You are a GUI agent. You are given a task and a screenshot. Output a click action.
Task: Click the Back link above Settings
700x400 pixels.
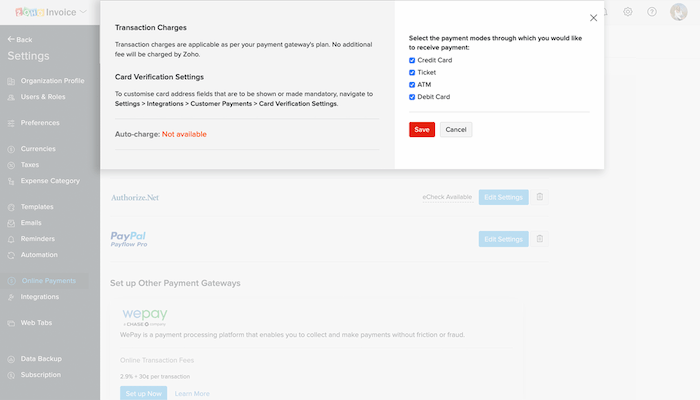point(20,39)
